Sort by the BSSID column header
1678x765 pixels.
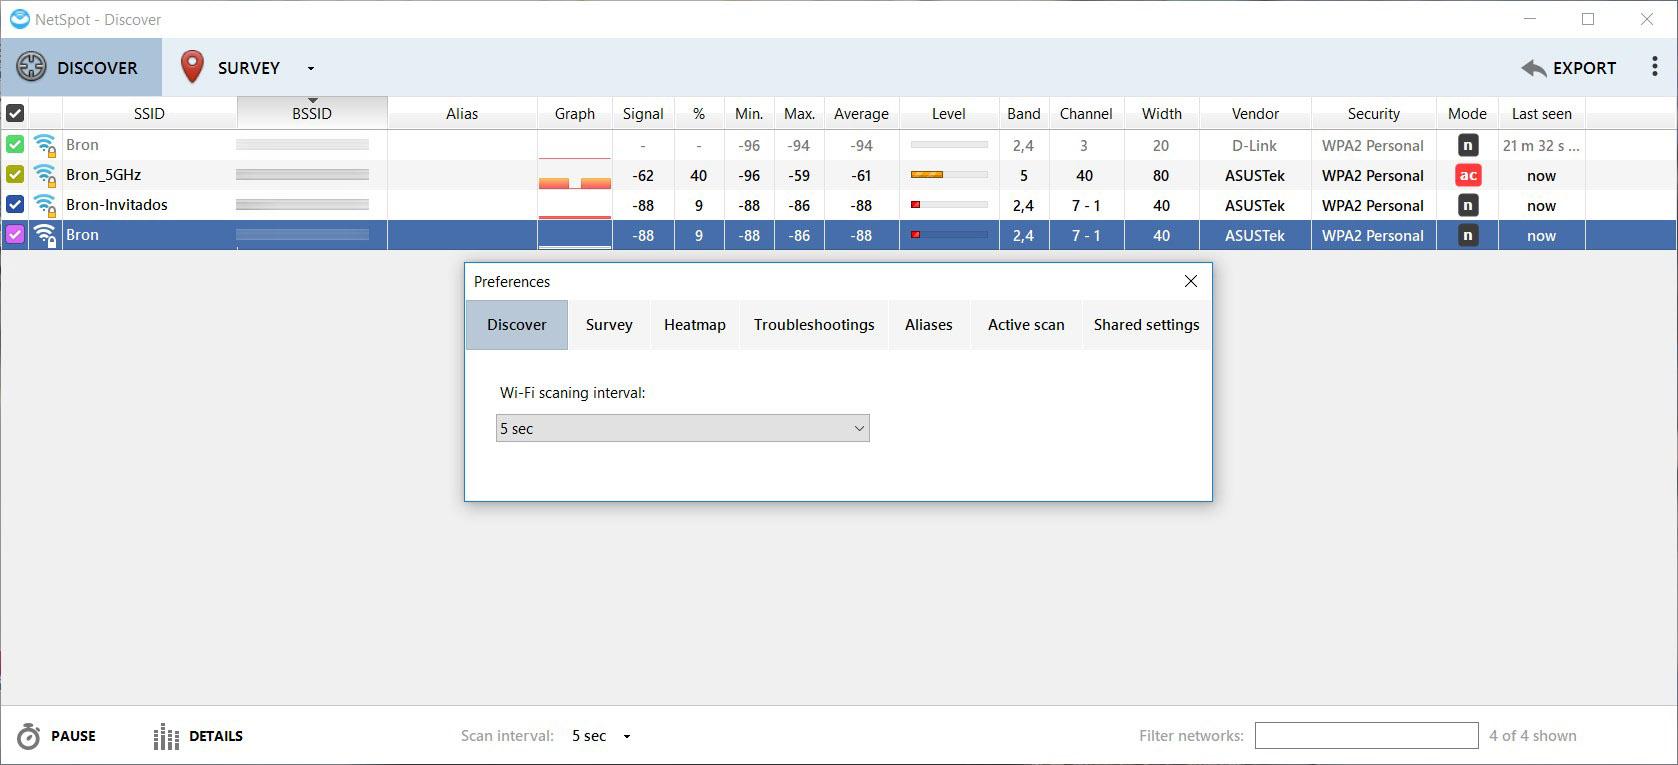coord(312,114)
